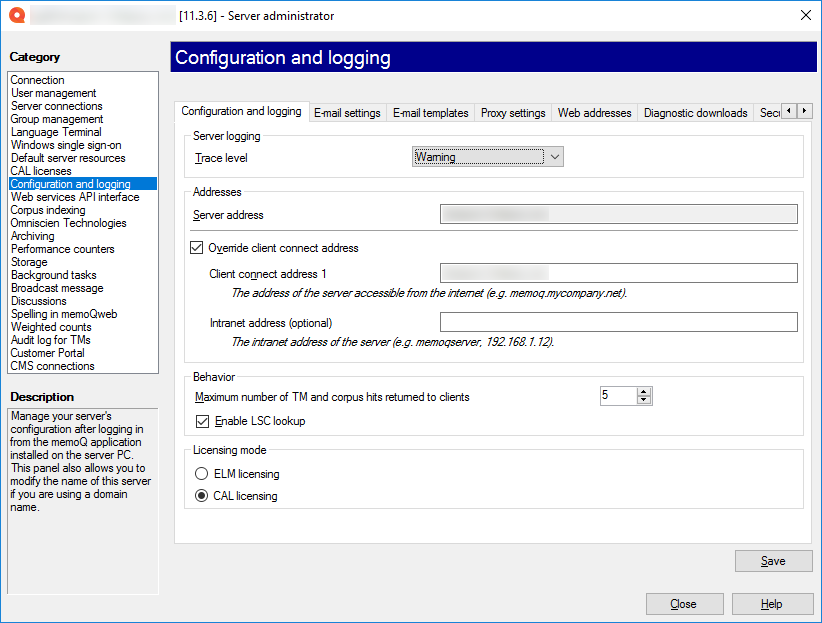Switch to the Web addresses tab
Screen dimensions: 822x623
[594, 112]
